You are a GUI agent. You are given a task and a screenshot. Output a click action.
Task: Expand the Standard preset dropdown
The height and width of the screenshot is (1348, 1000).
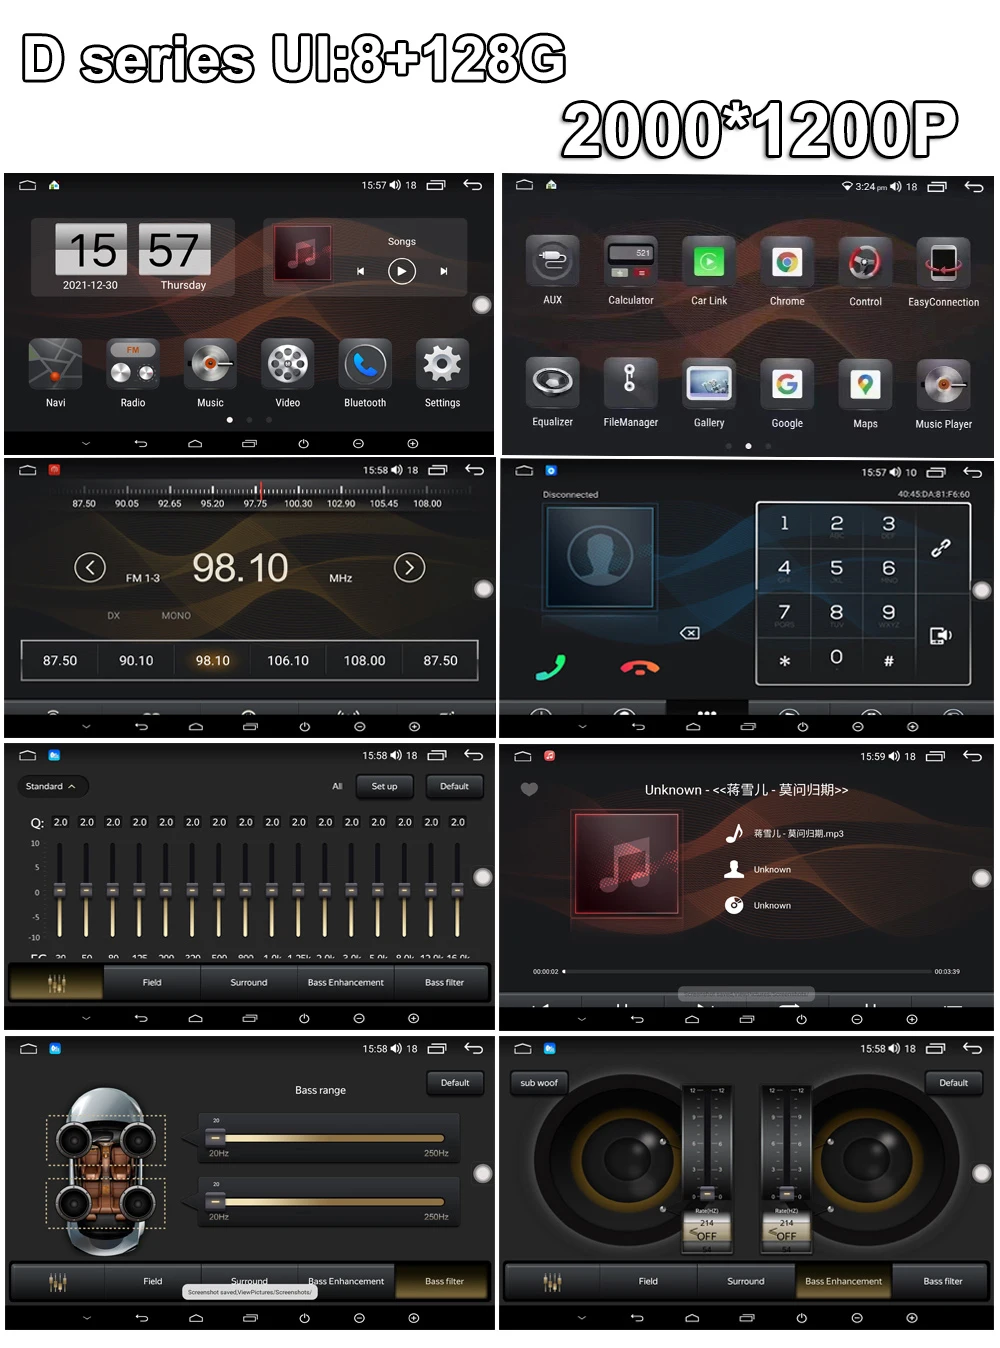point(52,786)
